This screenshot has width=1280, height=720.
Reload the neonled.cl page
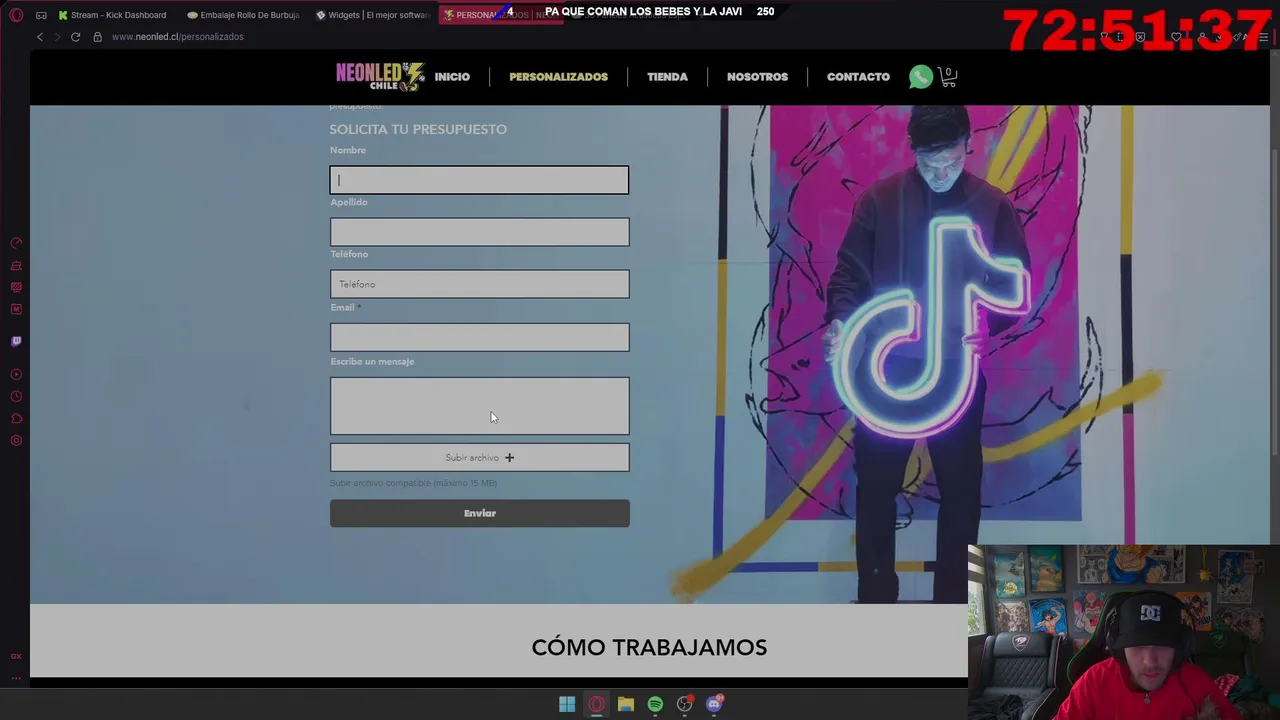click(75, 37)
